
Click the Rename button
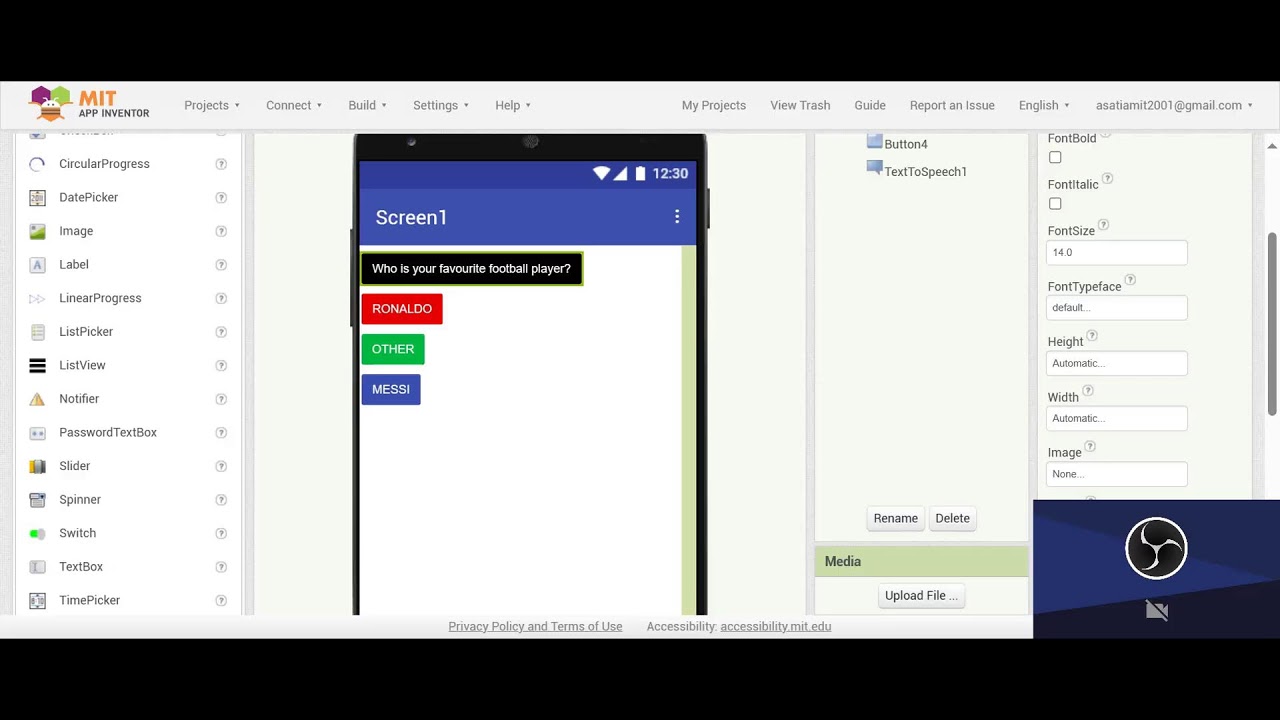[x=896, y=518]
